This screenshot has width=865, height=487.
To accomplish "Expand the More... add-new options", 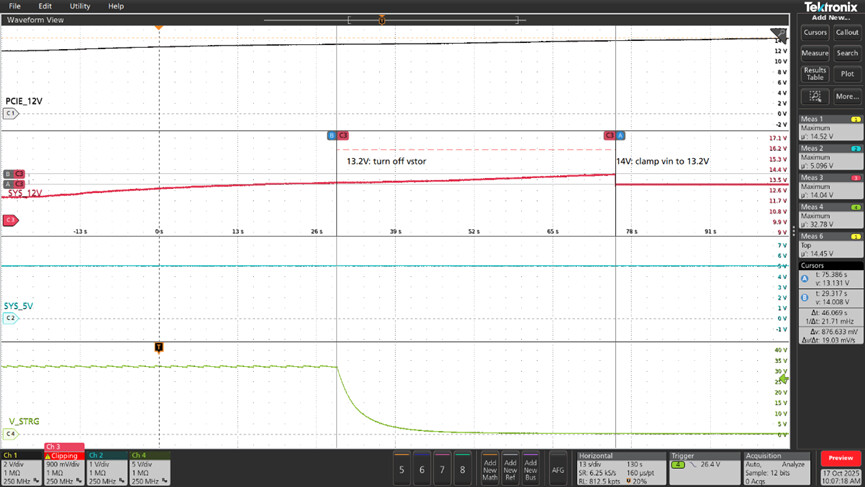I will coord(847,96).
